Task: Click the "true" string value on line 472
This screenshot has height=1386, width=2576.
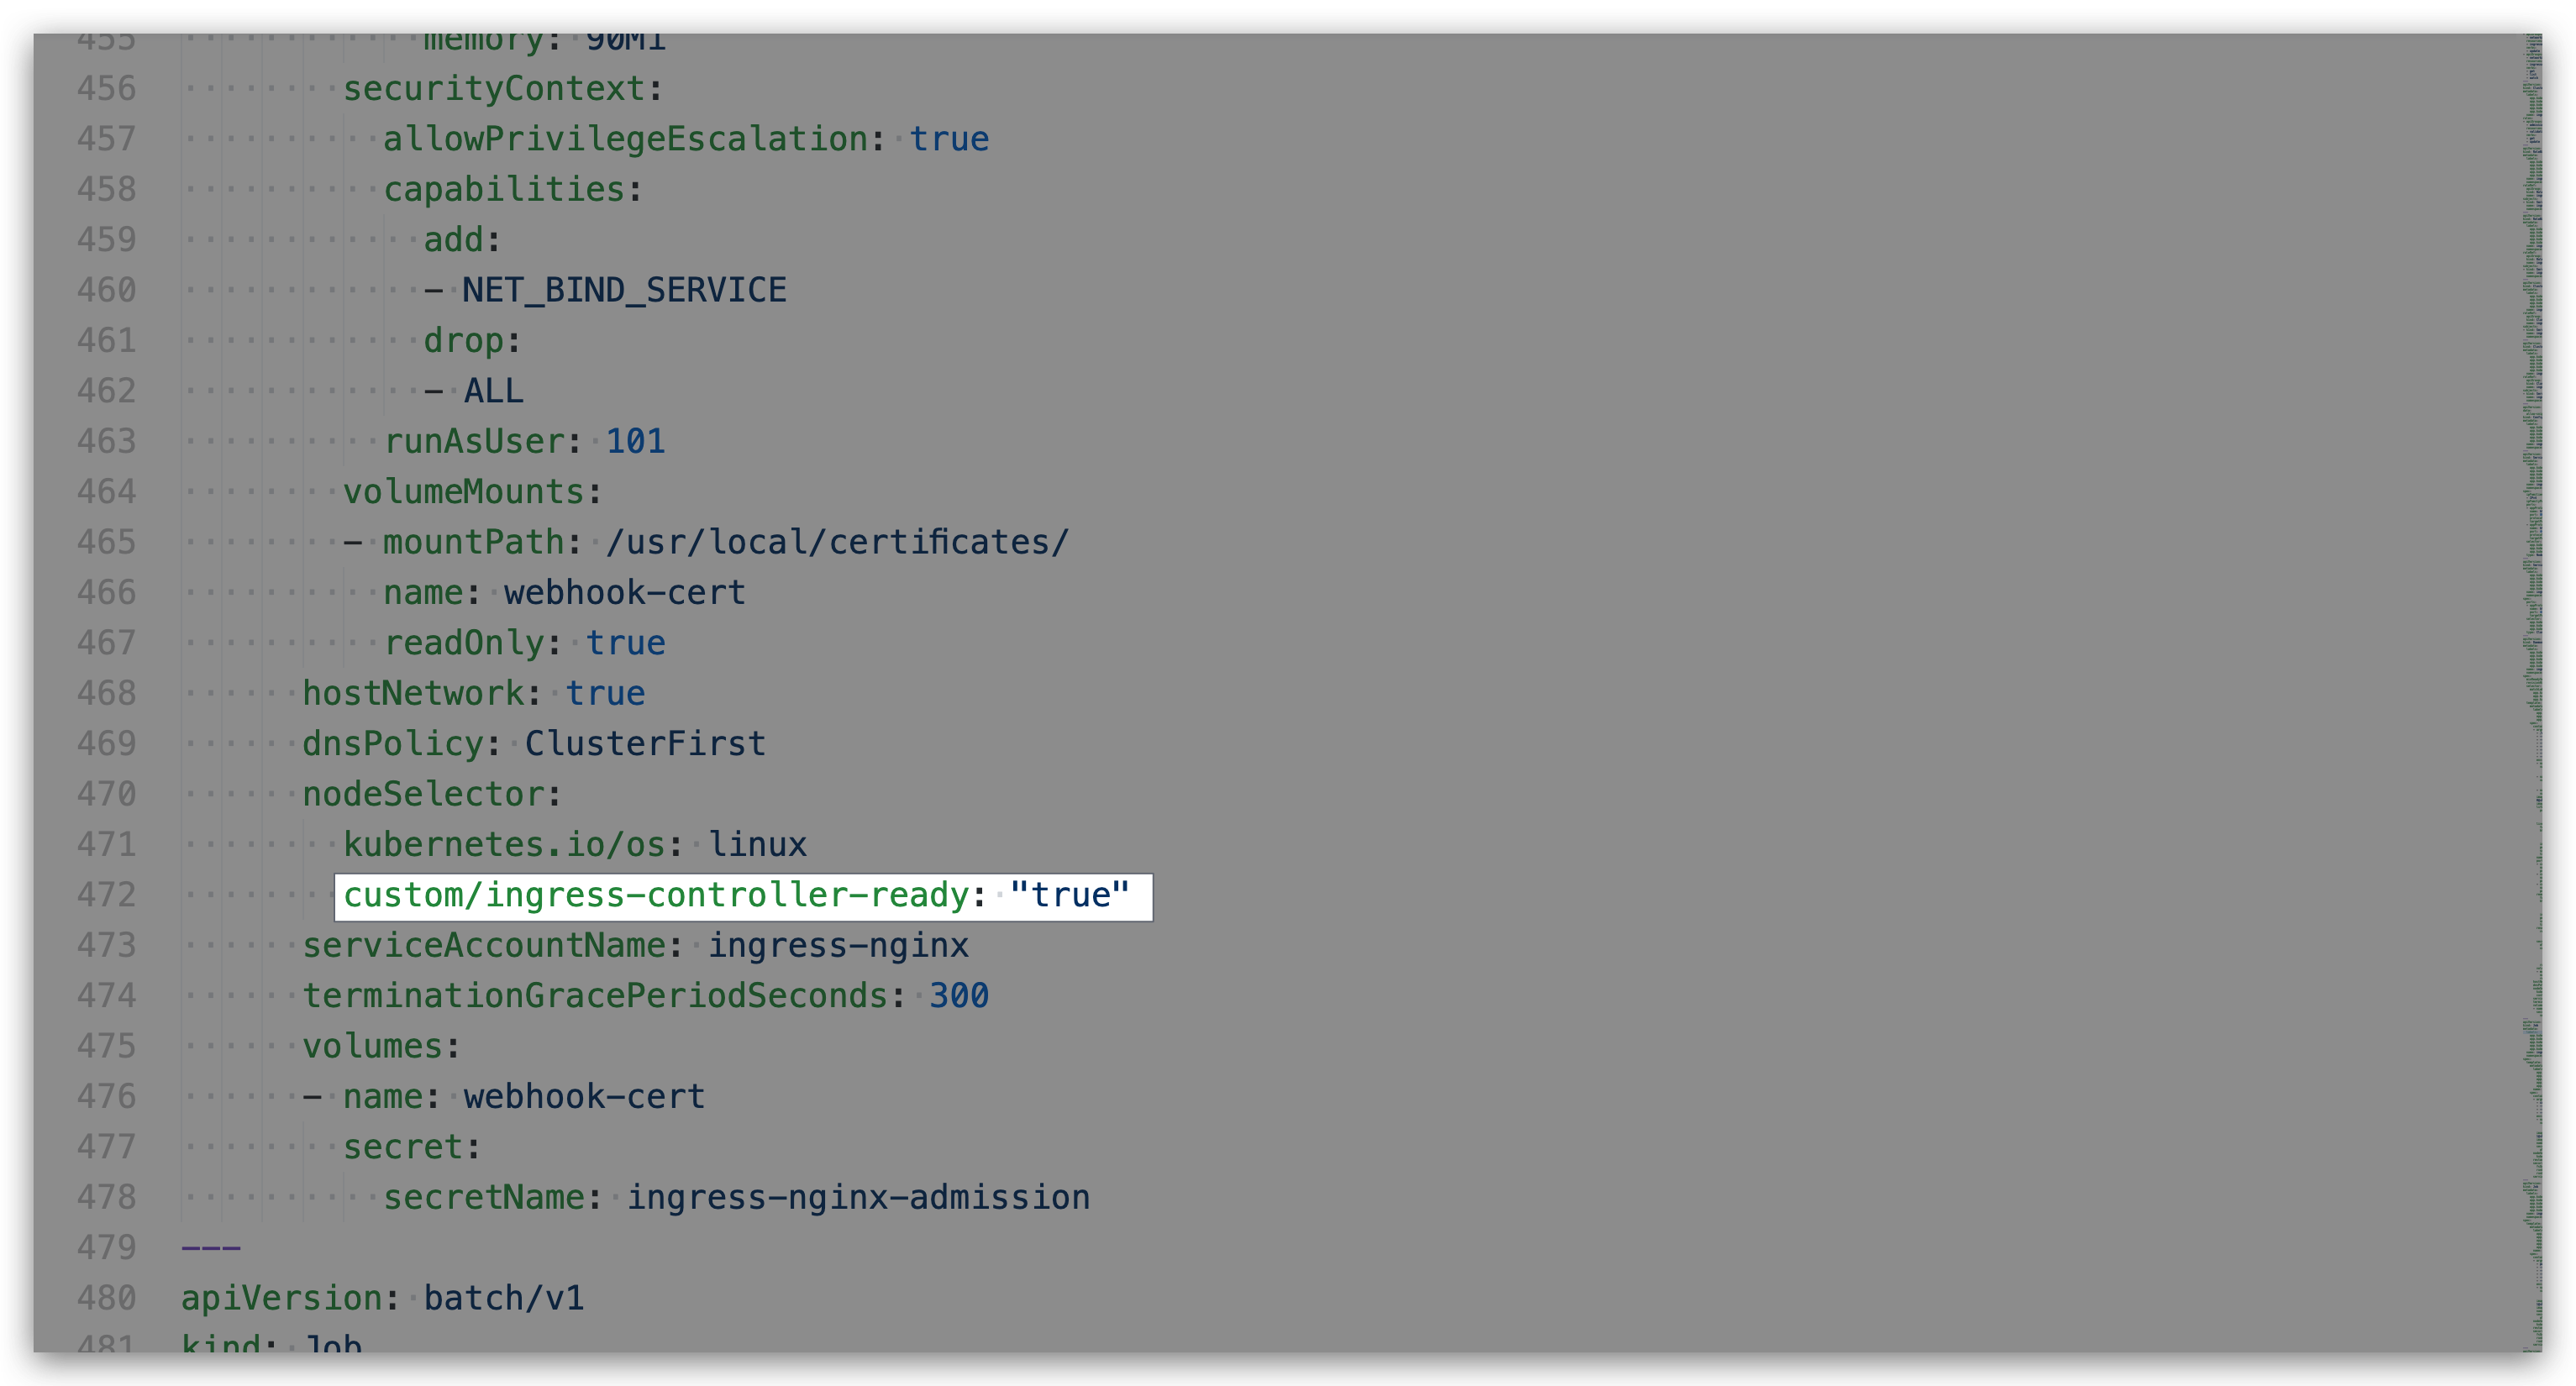Action: [x=1069, y=895]
